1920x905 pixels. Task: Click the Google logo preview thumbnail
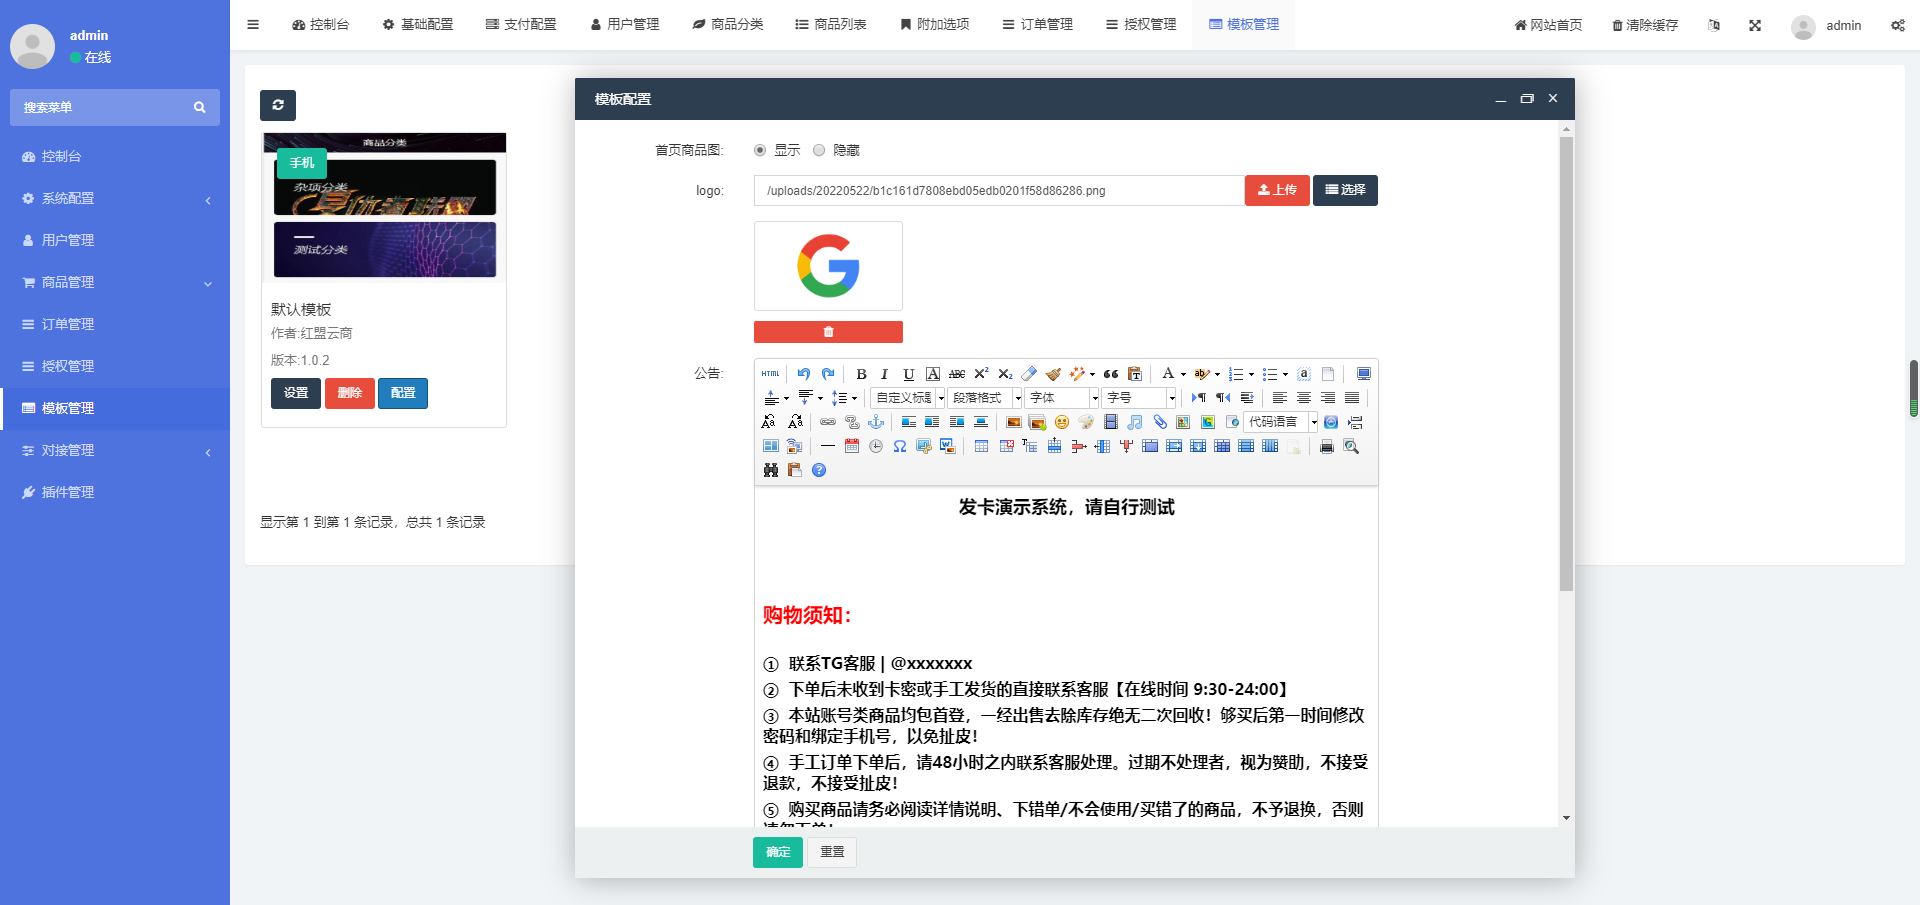point(828,266)
